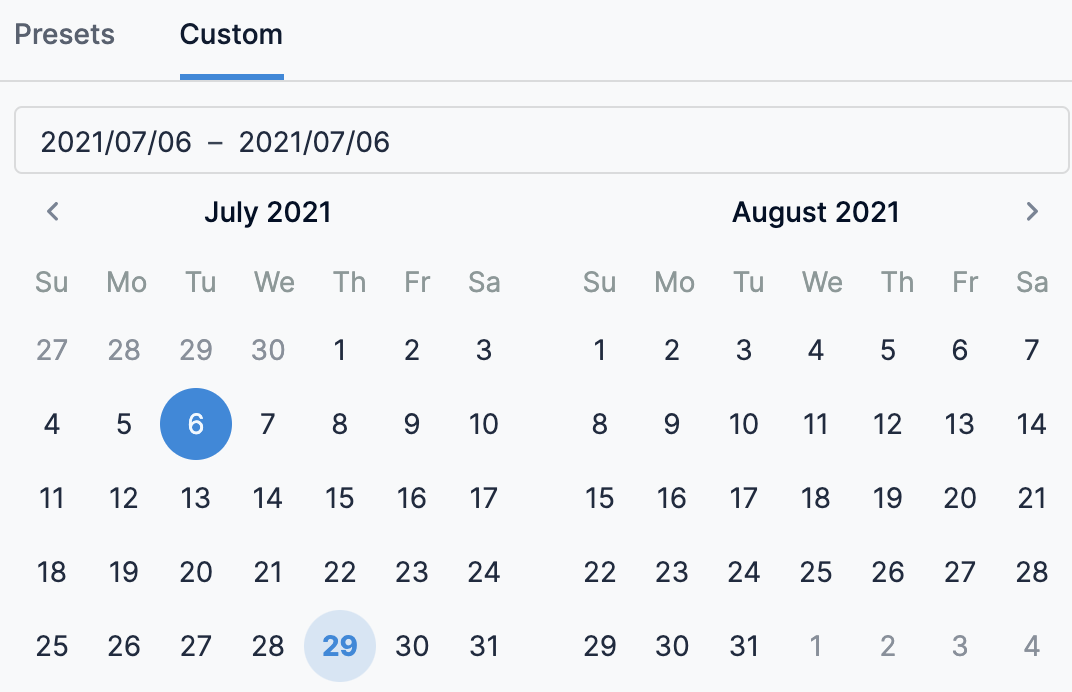Select August 31 as end date
This screenshot has width=1072, height=692.
click(x=744, y=646)
